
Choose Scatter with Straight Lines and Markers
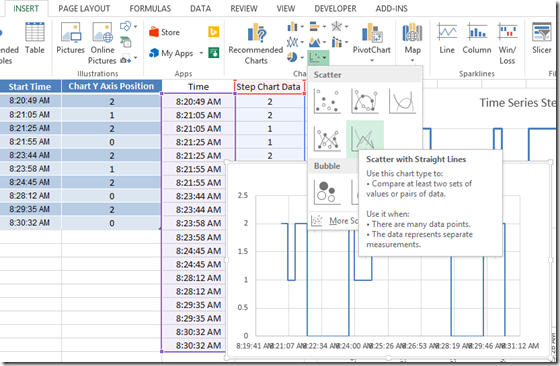[327, 139]
